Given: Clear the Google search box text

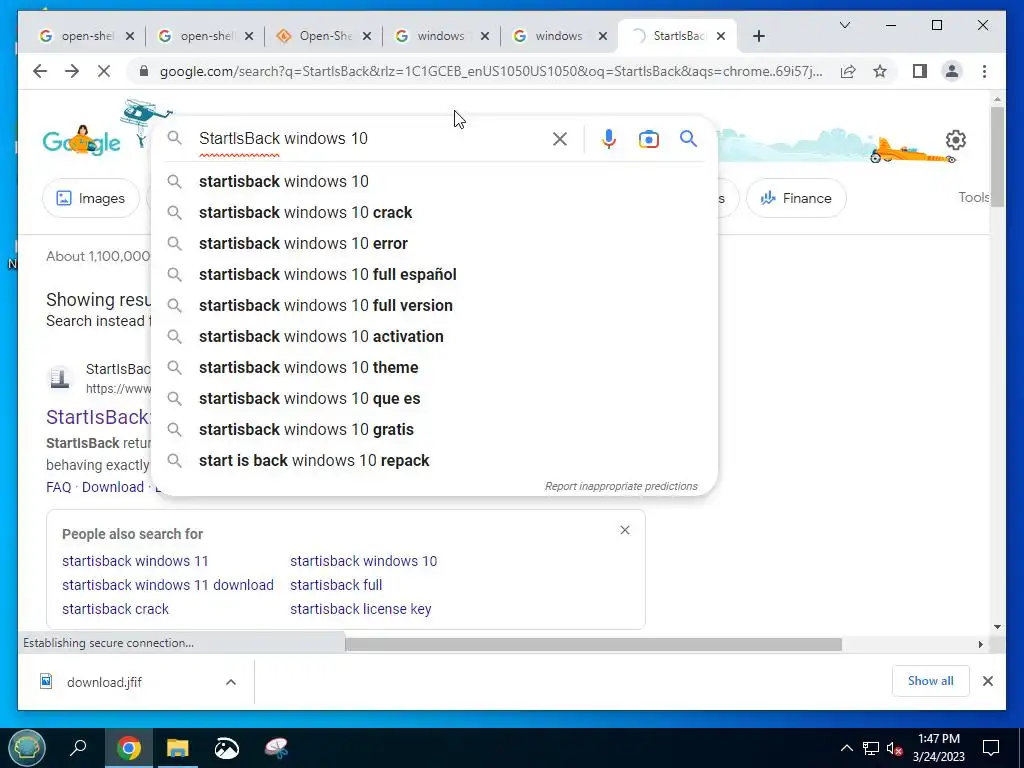Looking at the screenshot, I should [560, 138].
